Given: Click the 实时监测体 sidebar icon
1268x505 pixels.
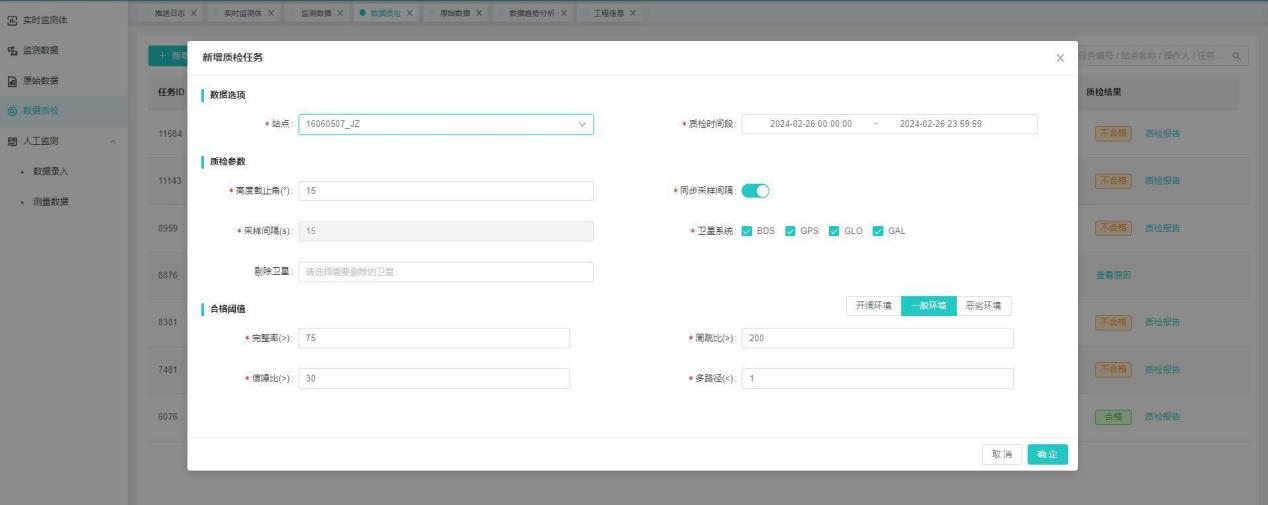Looking at the screenshot, I should (11, 20).
